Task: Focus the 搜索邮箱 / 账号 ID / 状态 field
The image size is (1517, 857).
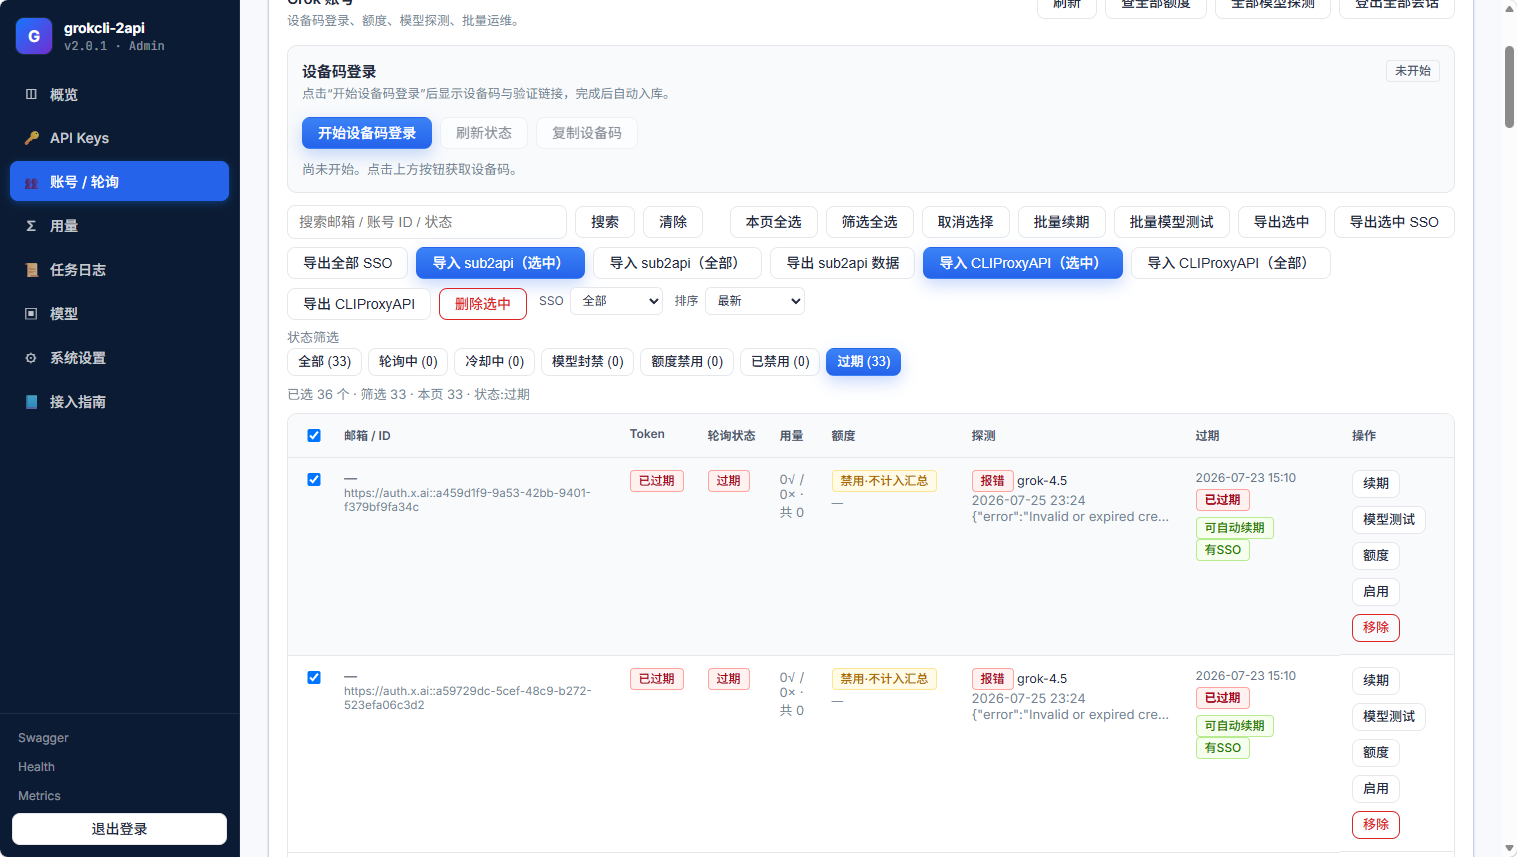Action: (x=427, y=222)
